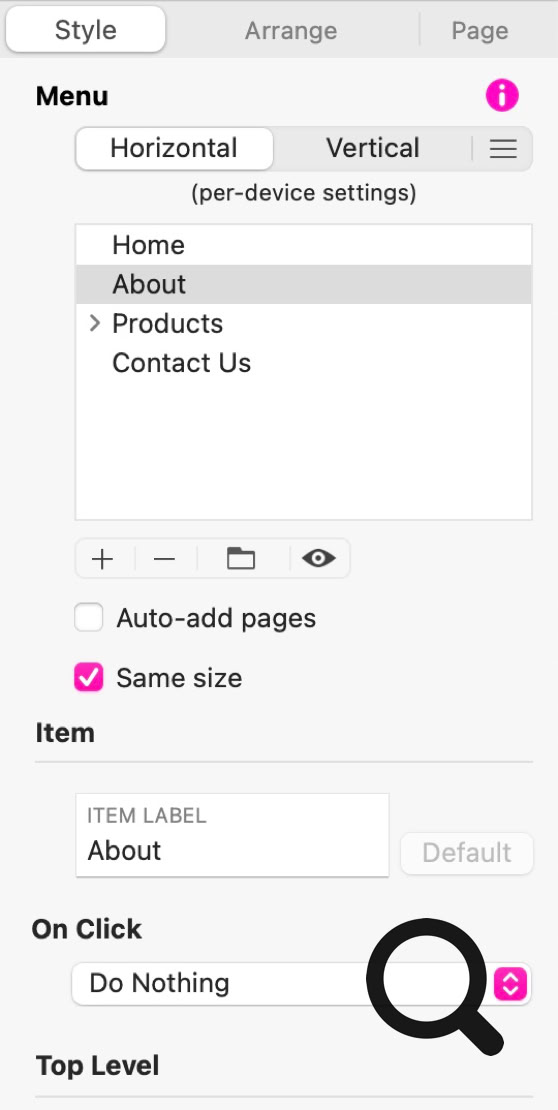Toggle item visibility eye icon
This screenshot has height=1110, width=558.
319,559
